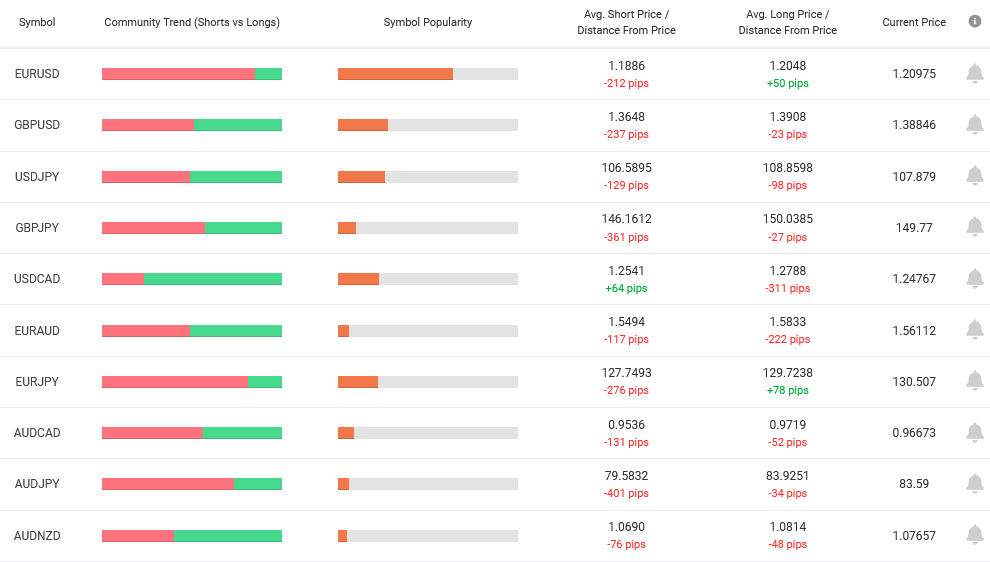
Task: Click the EURAUD alert bell icon
Action: point(975,330)
